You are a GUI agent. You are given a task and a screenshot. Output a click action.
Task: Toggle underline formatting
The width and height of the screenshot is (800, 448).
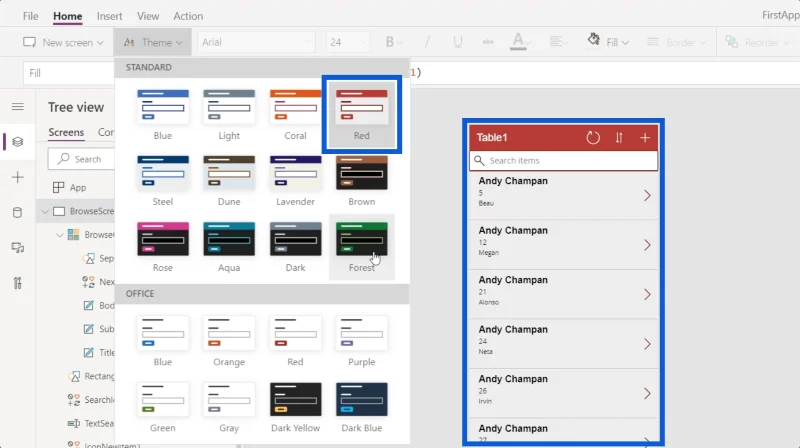pos(458,42)
